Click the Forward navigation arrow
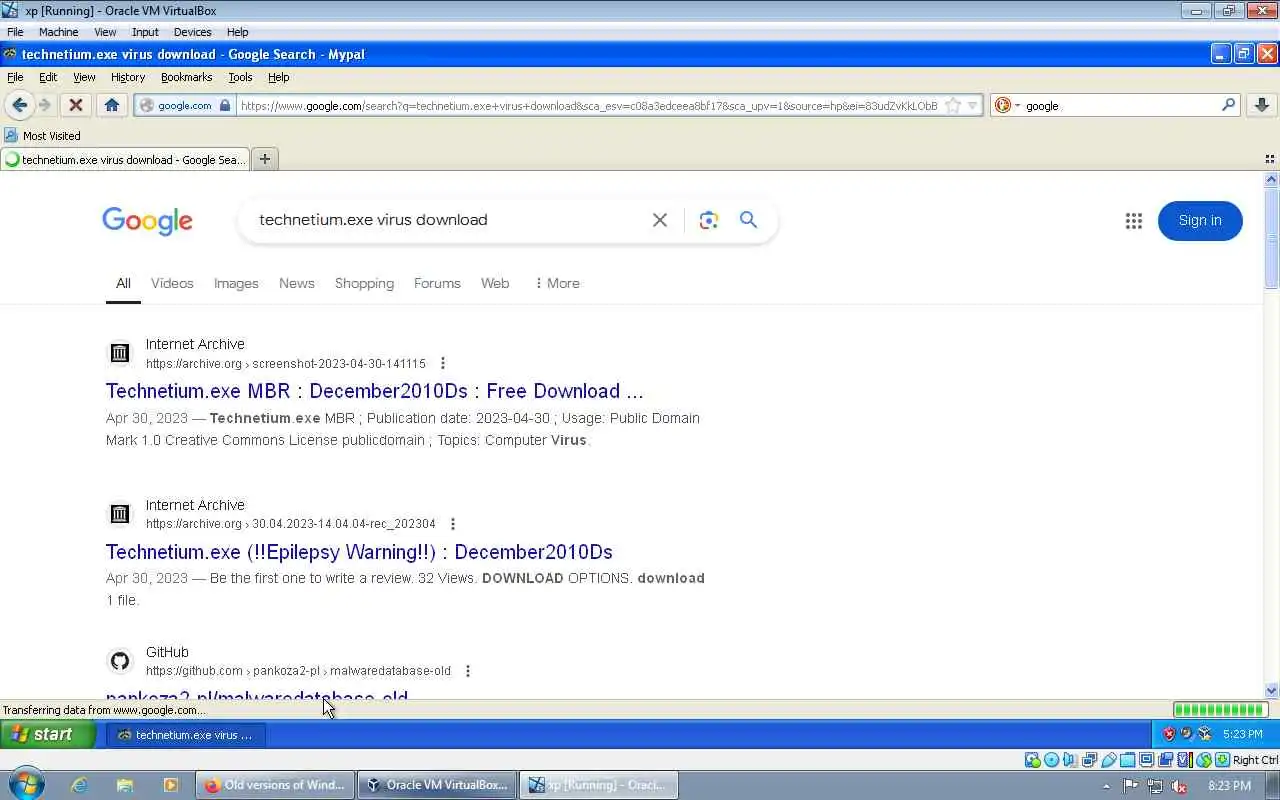The height and width of the screenshot is (800, 1280). [45, 105]
